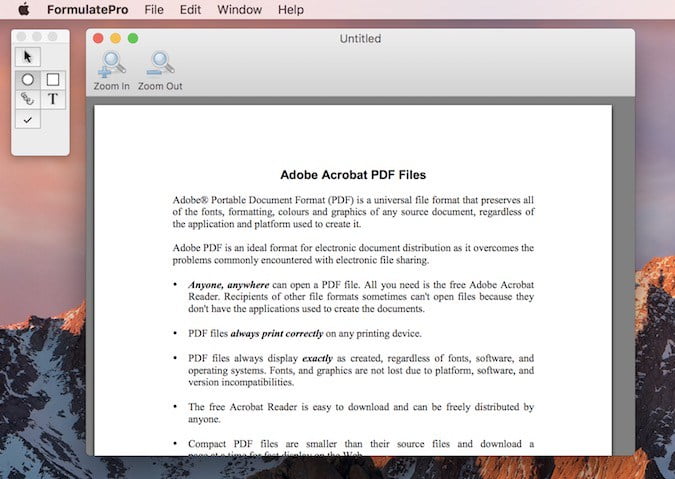Select the rectangle shape tool
The height and width of the screenshot is (479, 675).
[53, 80]
